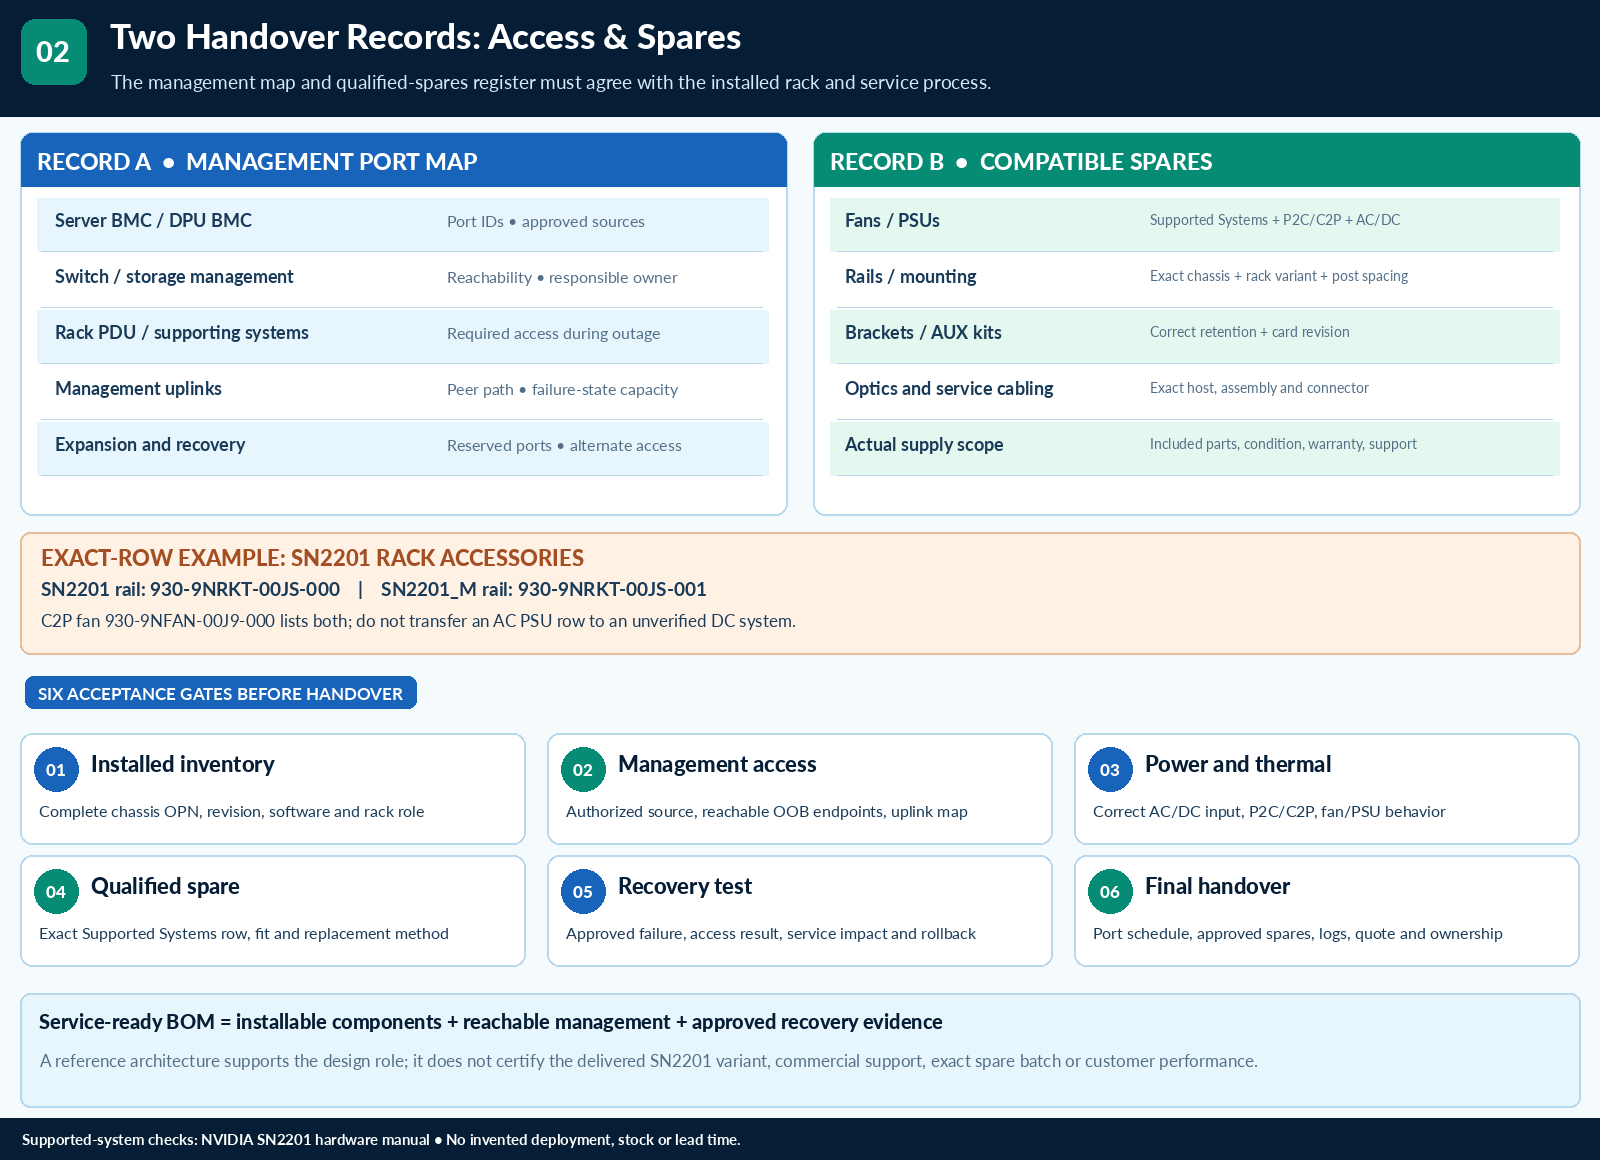Click the Actual supply scope row label
The height and width of the screenshot is (1160, 1600).
924,445
